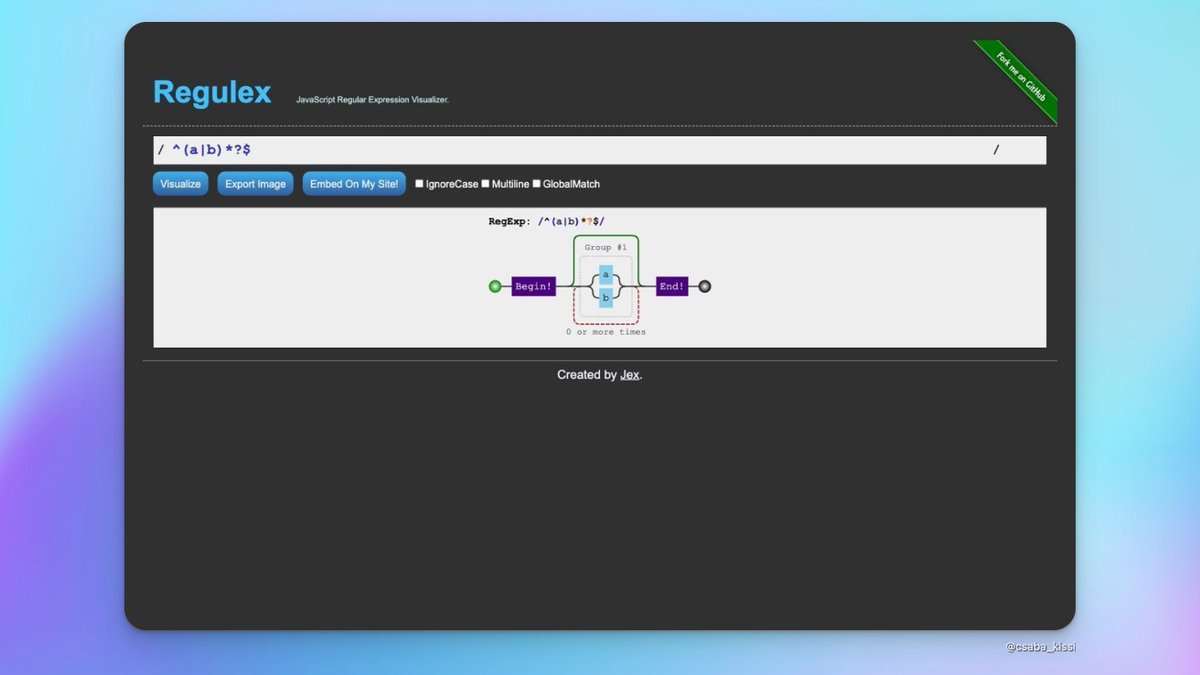The image size is (1200, 675).
Task: Click the Export Image button
Action: pos(255,184)
